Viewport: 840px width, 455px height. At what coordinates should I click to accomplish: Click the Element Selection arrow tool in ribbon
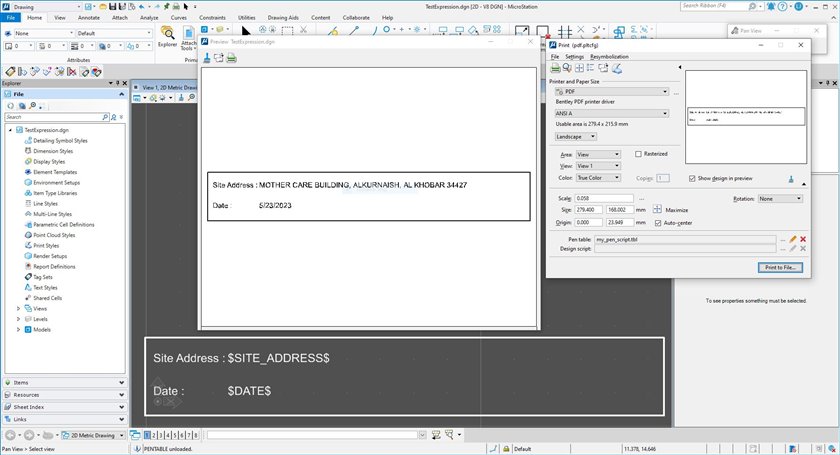pyautogui.click(x=246, y=31)
